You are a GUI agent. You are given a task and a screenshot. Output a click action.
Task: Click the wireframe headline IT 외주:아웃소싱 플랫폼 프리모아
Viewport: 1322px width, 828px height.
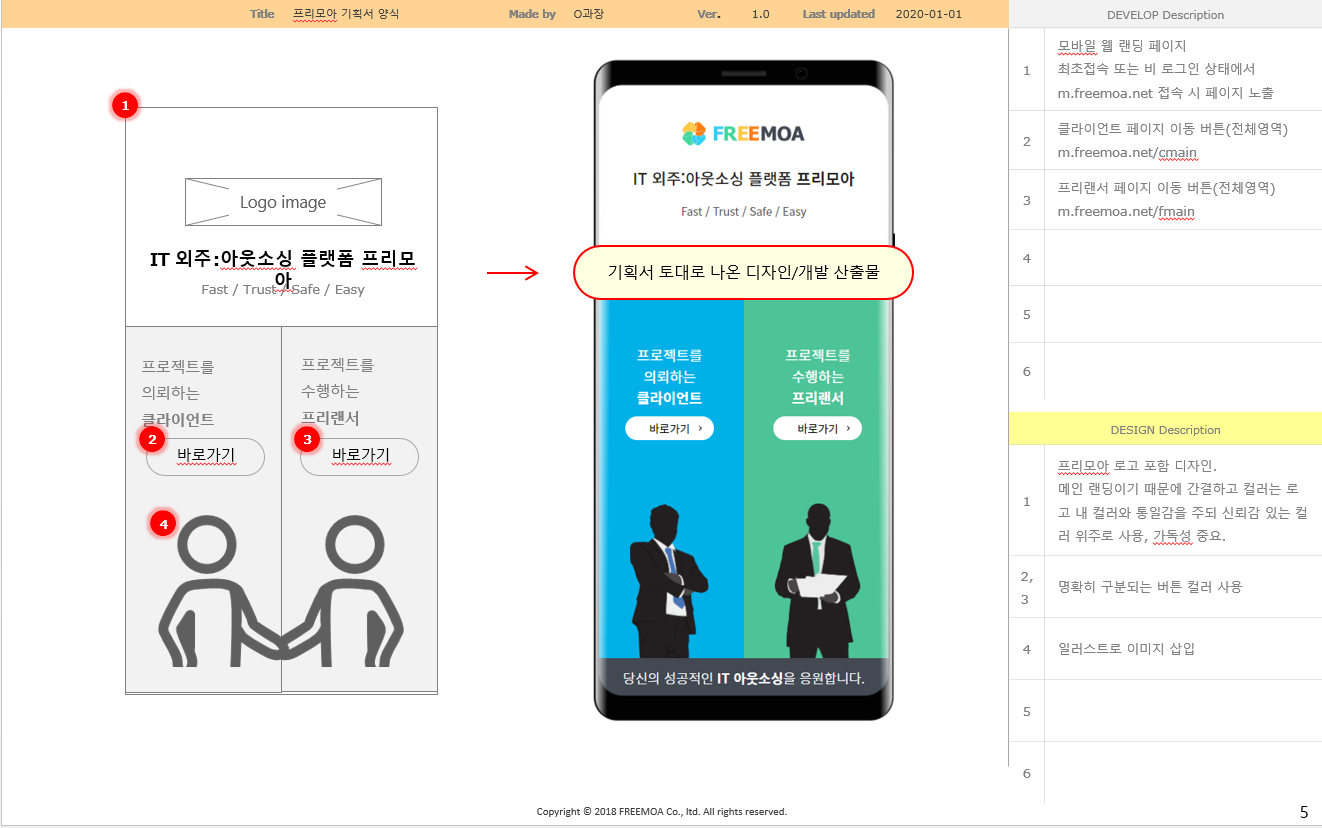pos(283,269)
